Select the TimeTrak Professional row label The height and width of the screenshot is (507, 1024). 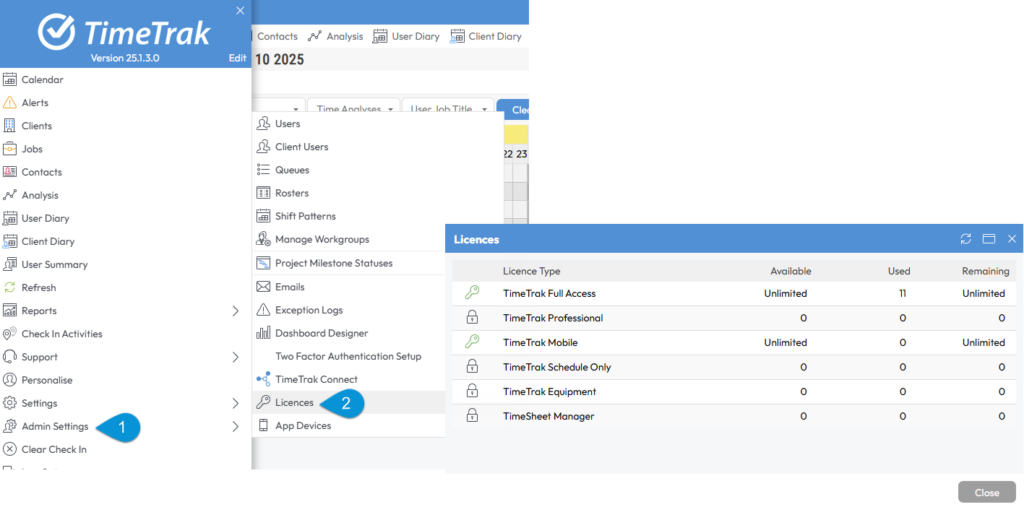pyautogui.click(x=553, y=318)
